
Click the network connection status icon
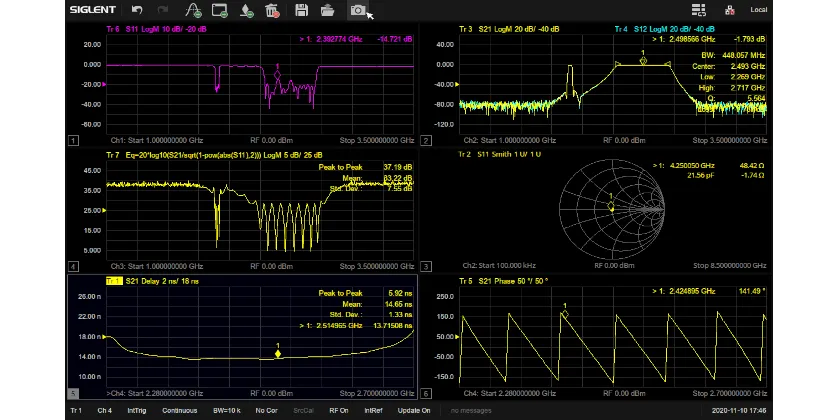coord(729,10)
